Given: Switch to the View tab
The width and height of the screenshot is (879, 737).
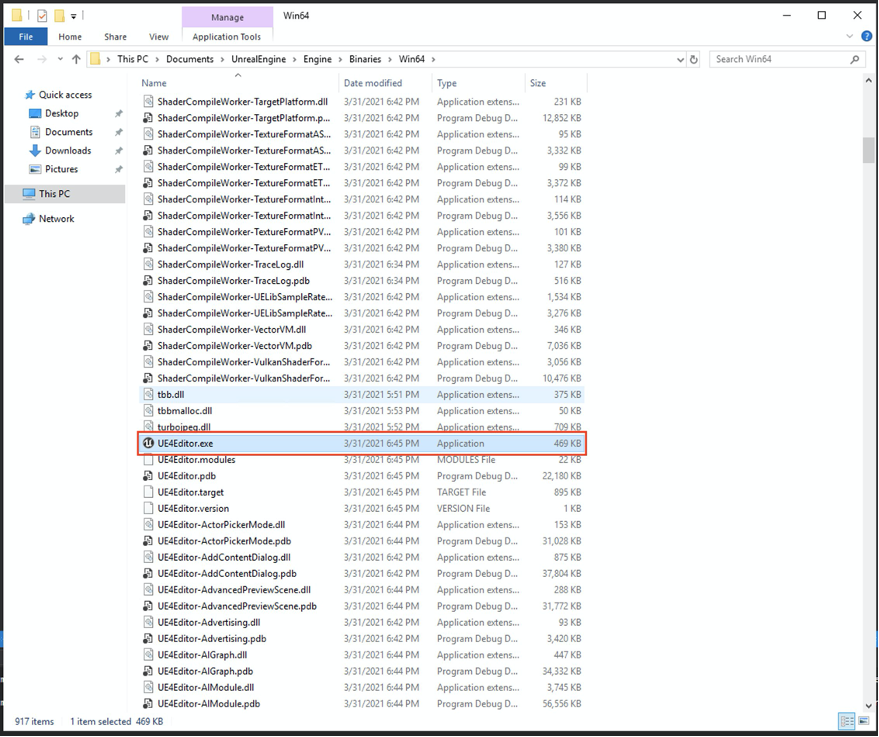Looking at the screenshot, I should pyautogui.click(x=159, y=36).
